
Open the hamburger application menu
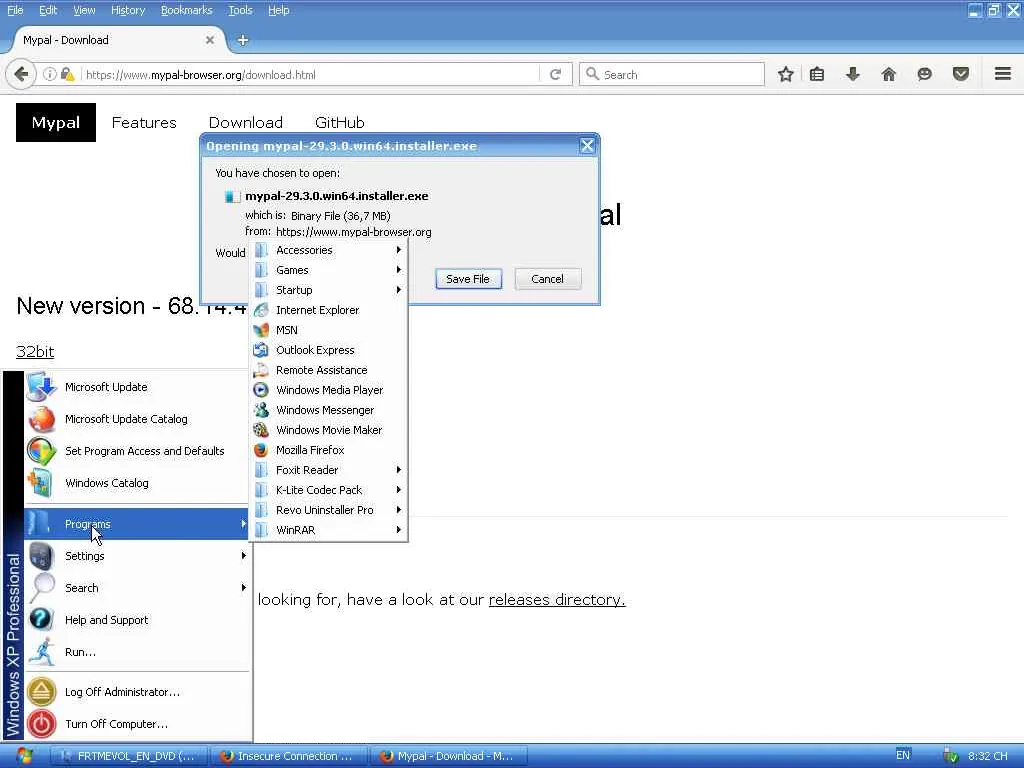click(1003, 74)
